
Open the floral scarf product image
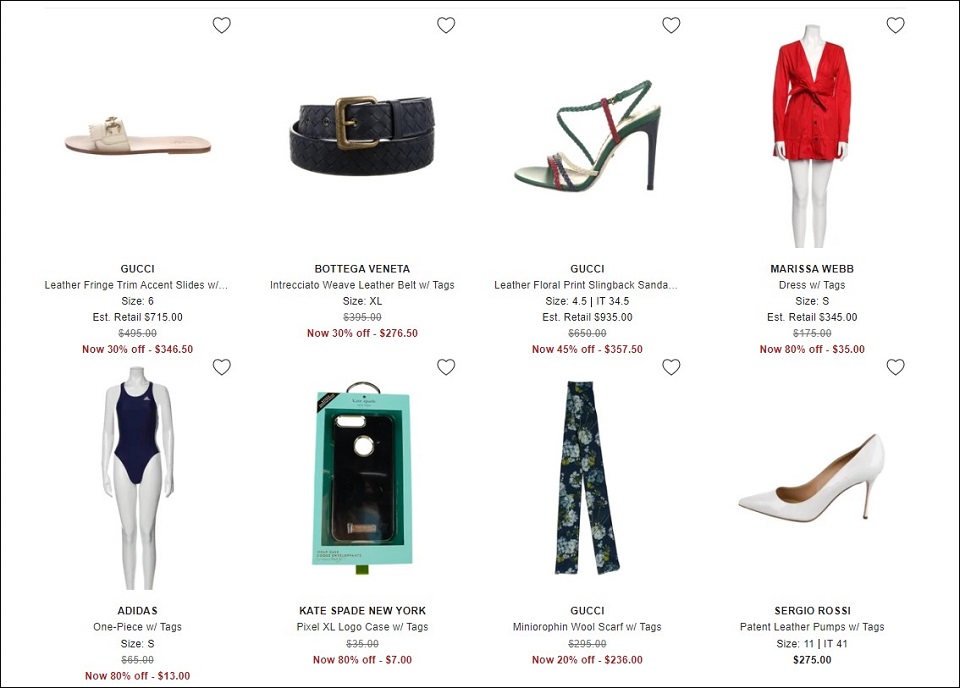[587, 477]
